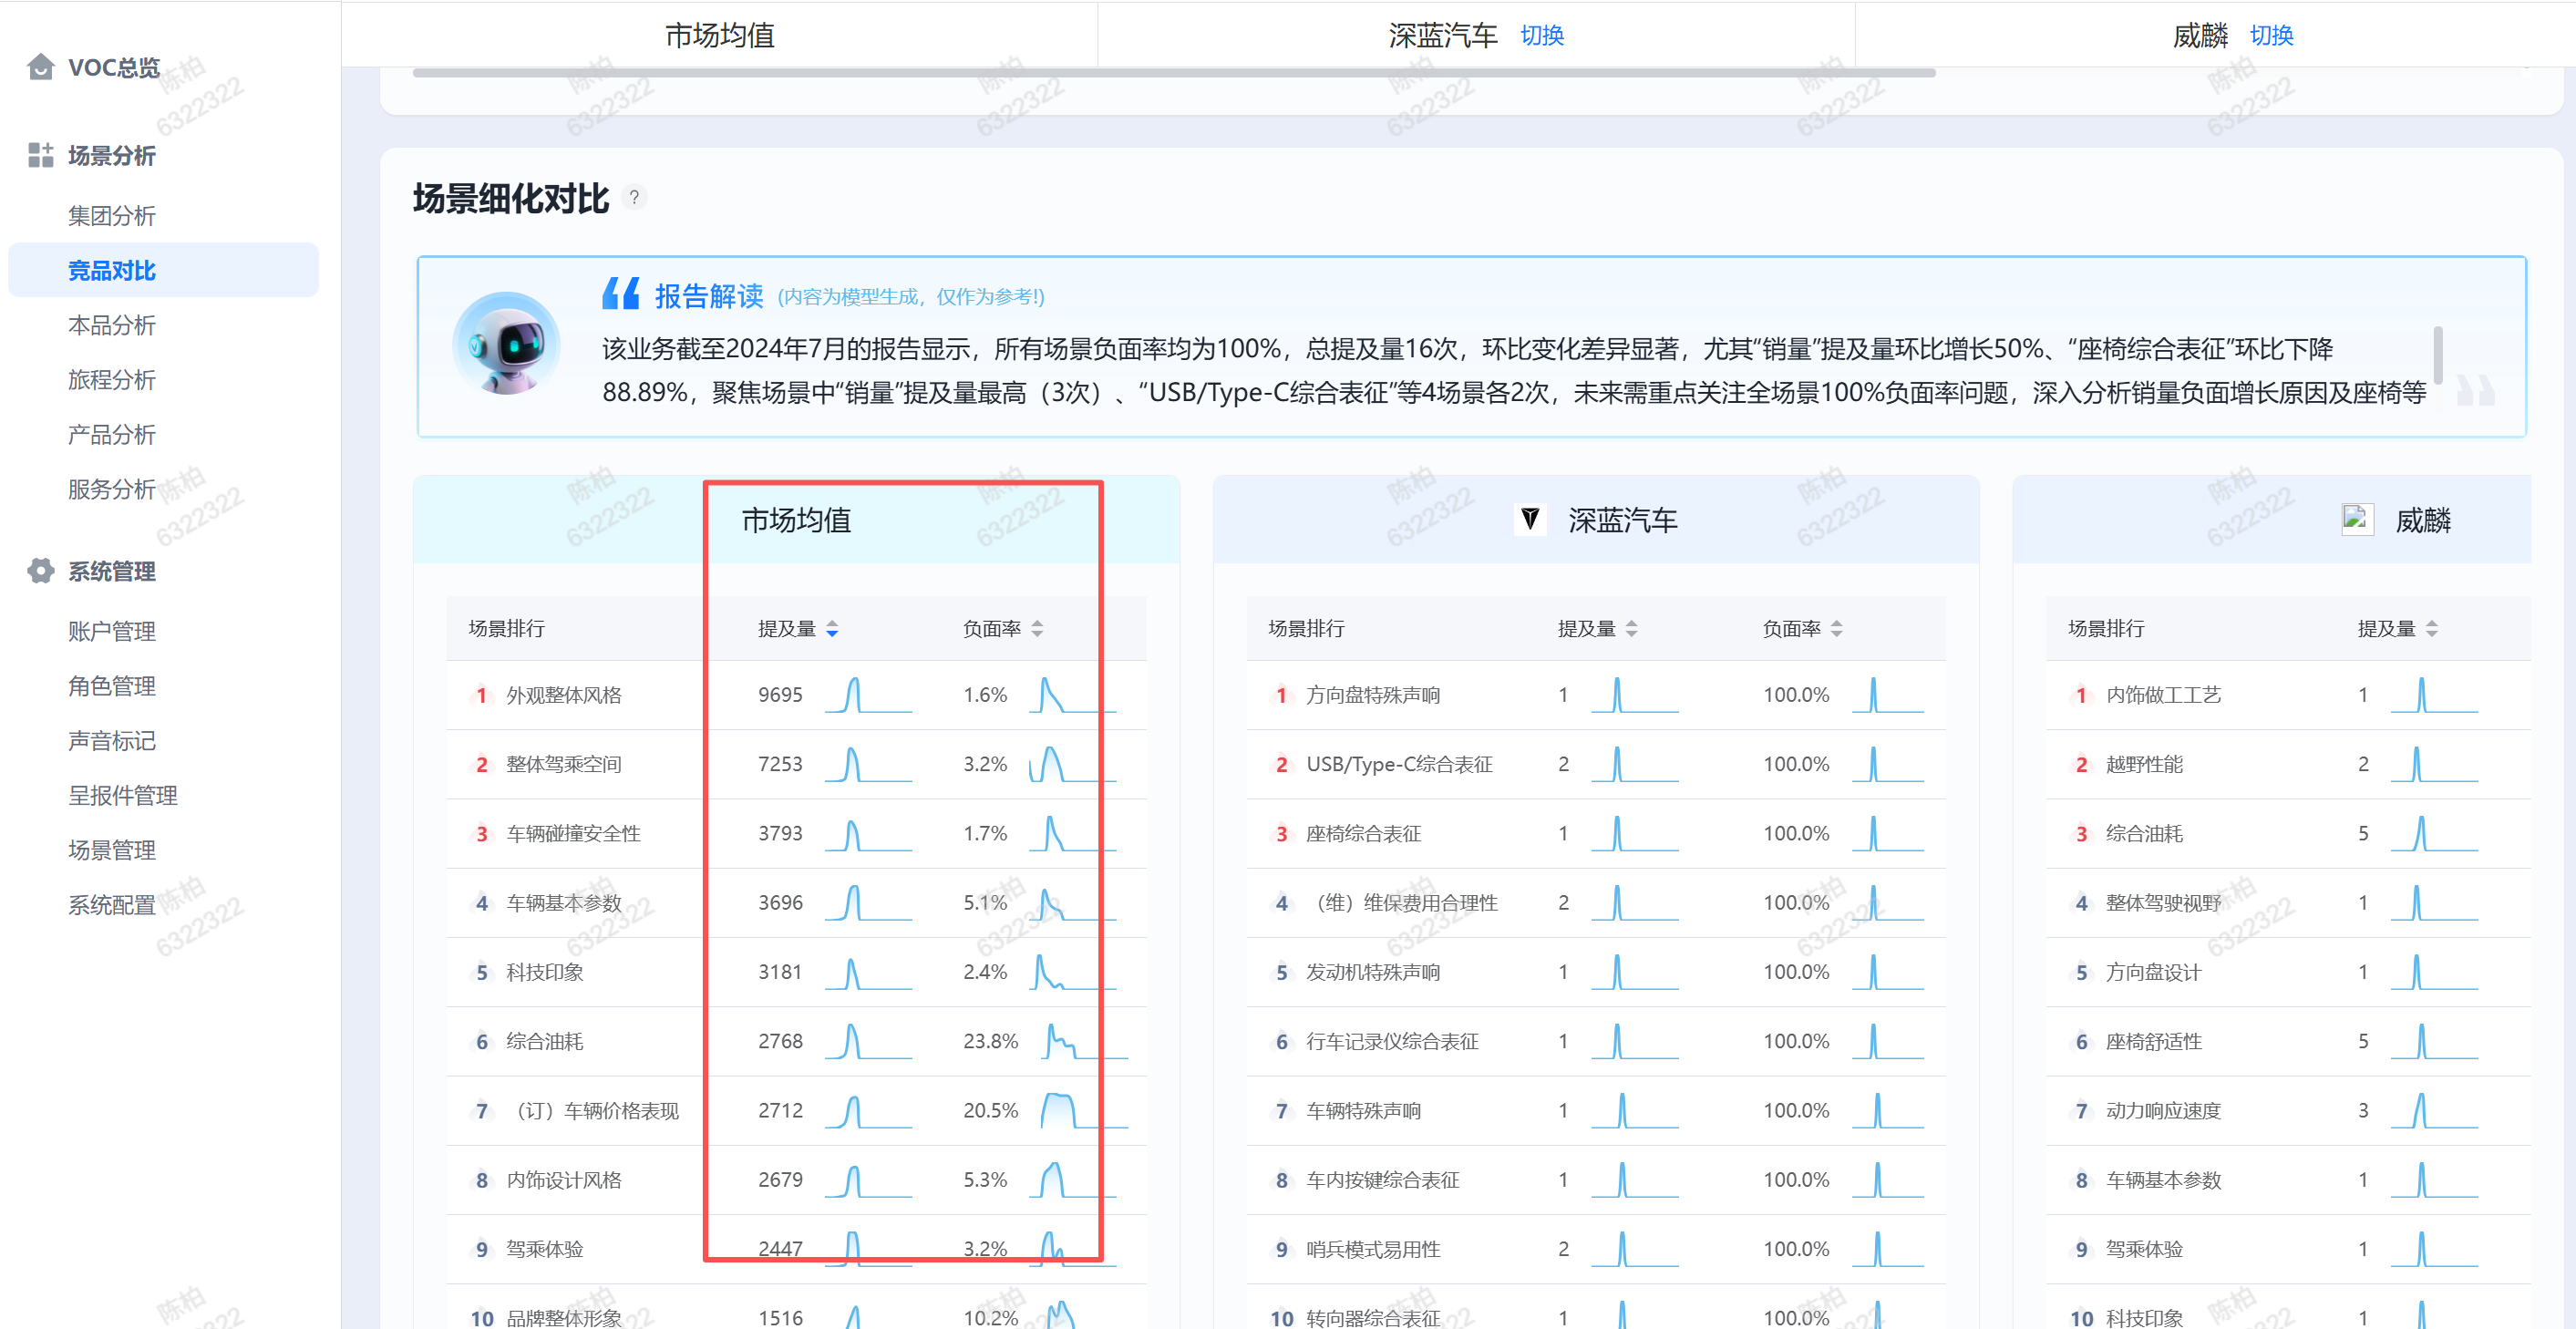The width and height of the screenshot is (2576, 1329).
Task: Click help question mark beside 场景细化对比
Action: pos(634,197)
